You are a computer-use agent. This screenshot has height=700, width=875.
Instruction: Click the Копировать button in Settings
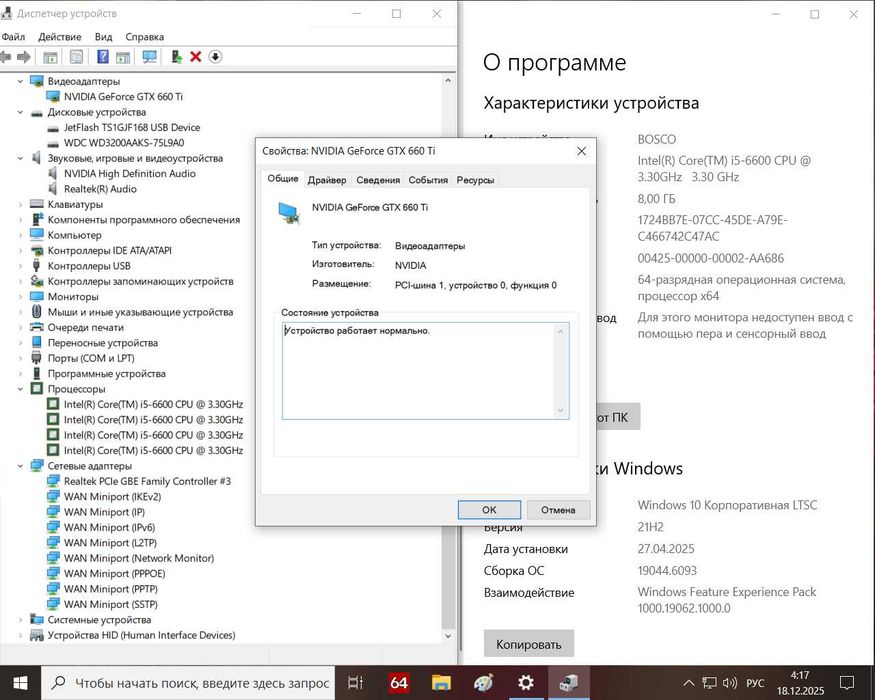pos(528,644)
